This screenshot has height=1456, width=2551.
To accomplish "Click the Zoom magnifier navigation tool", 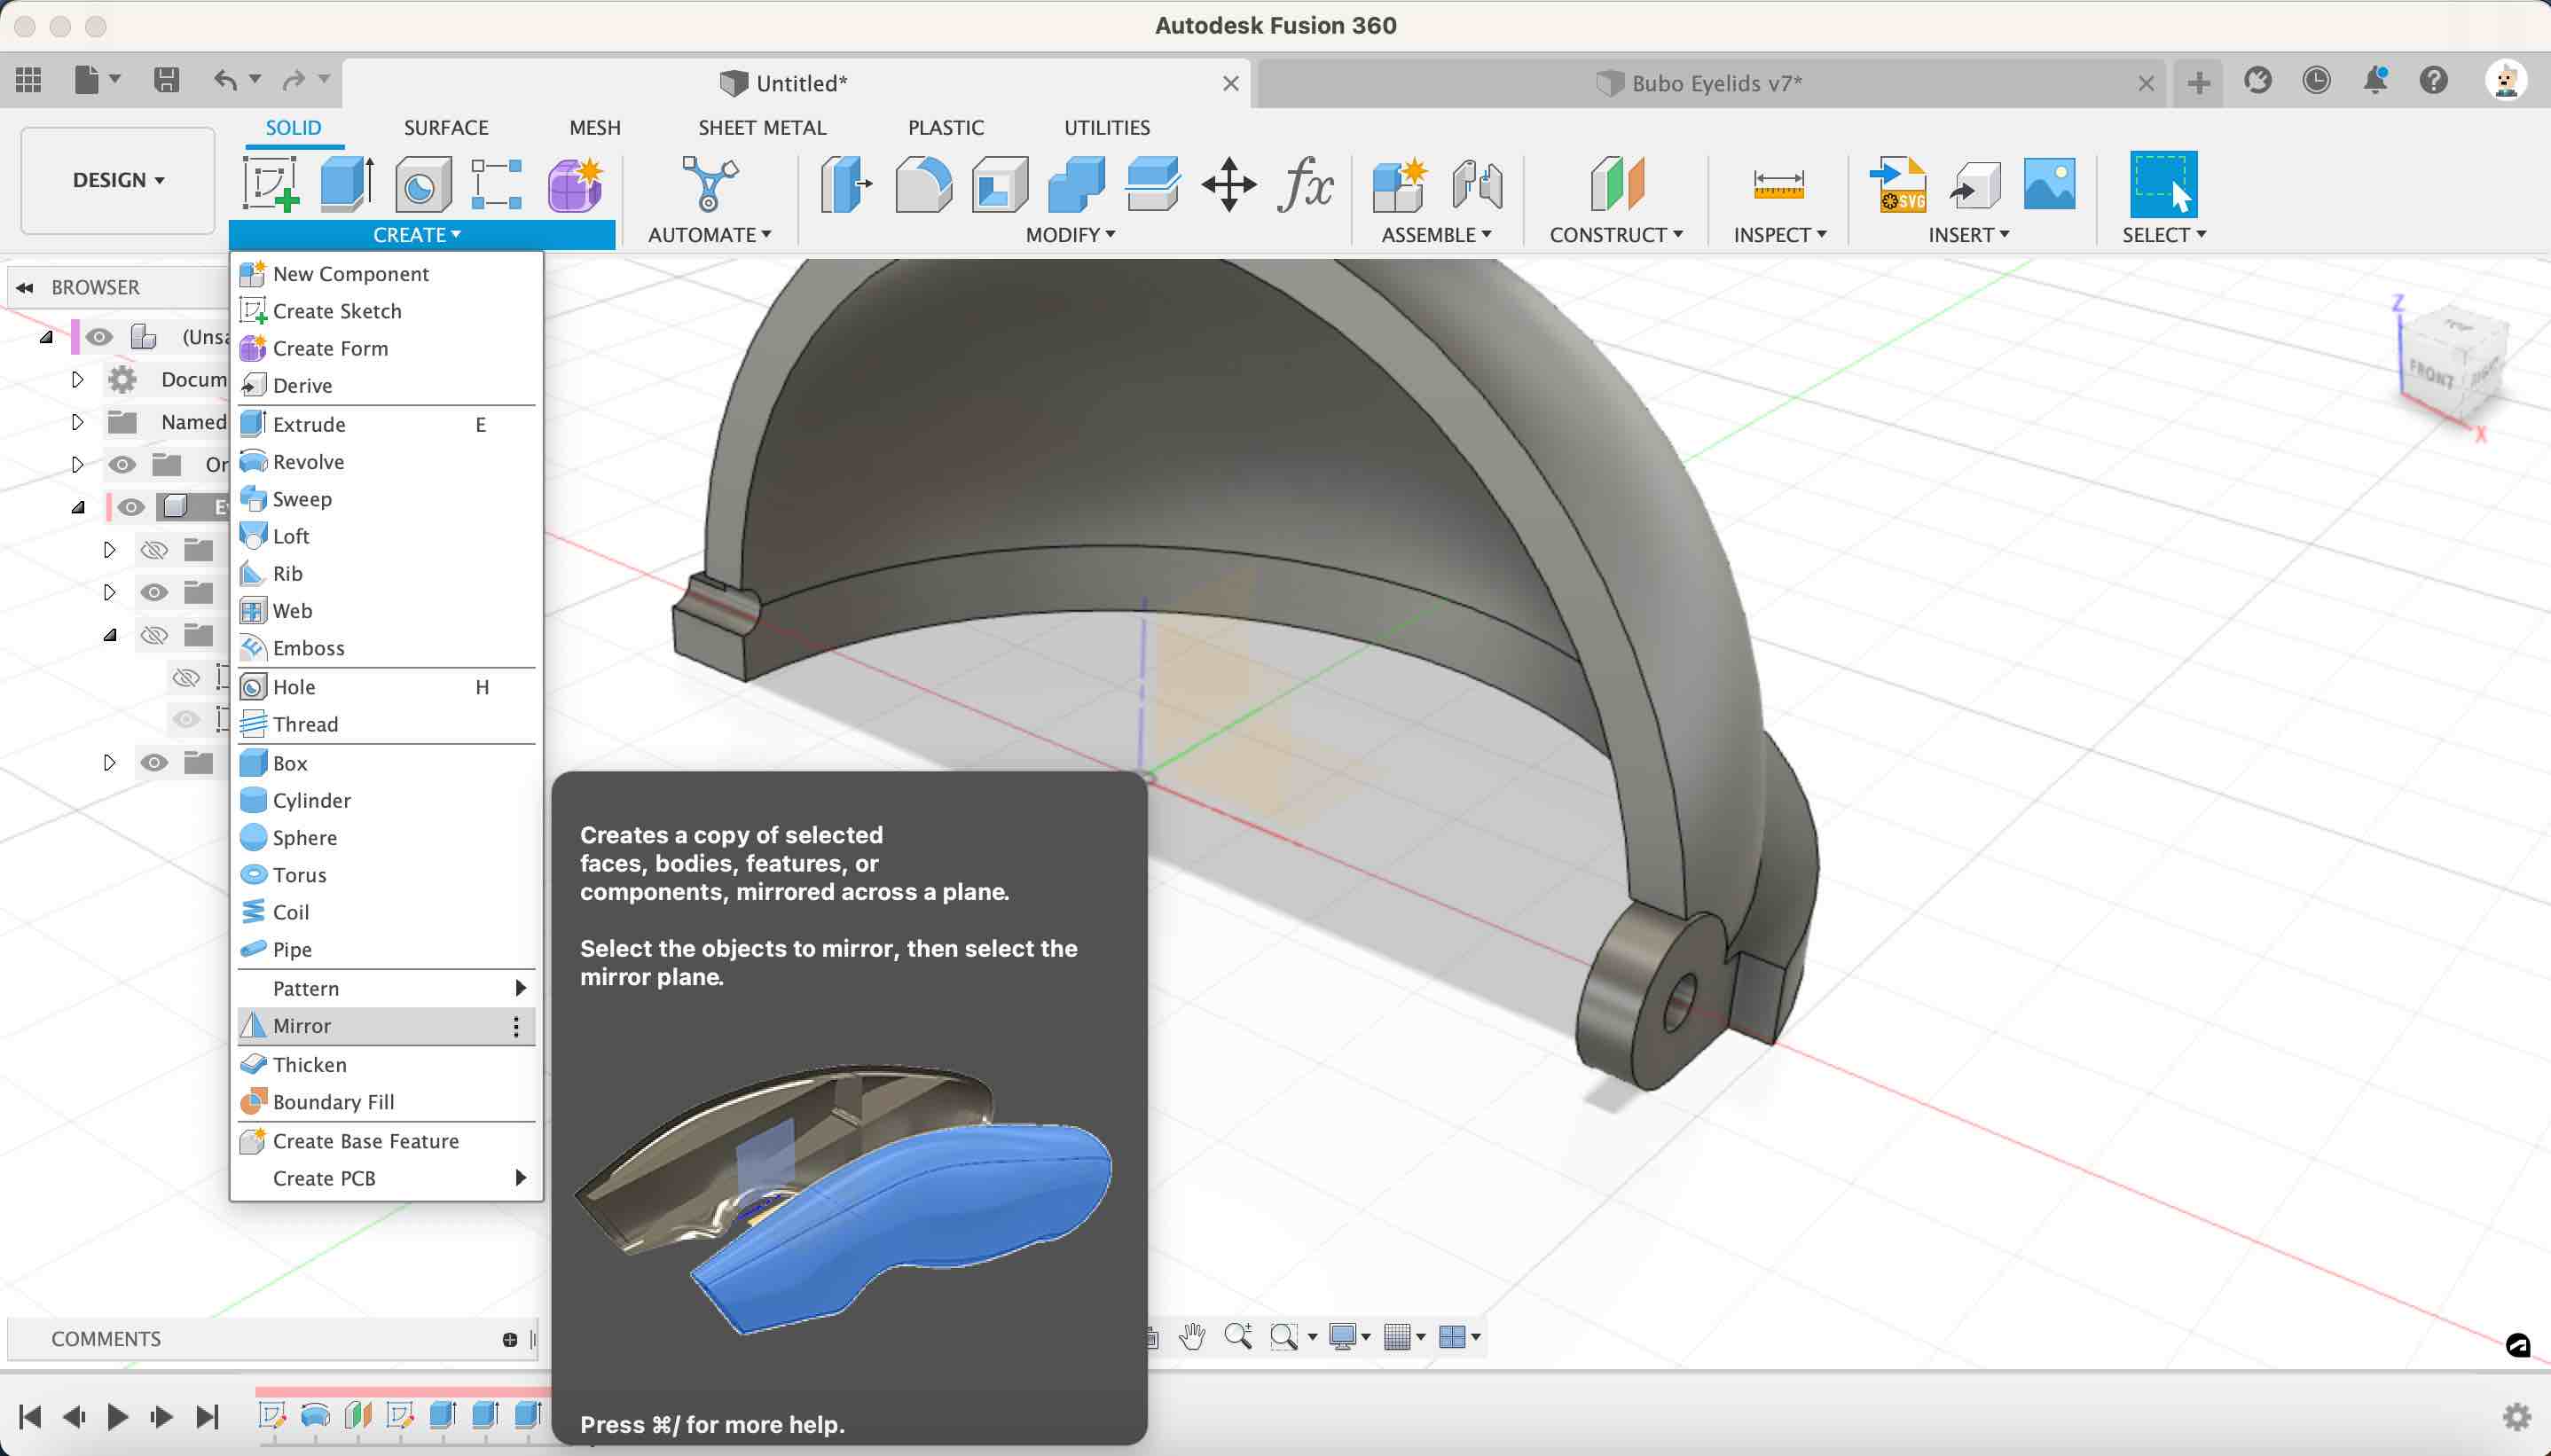I will click(1238, 1336).
